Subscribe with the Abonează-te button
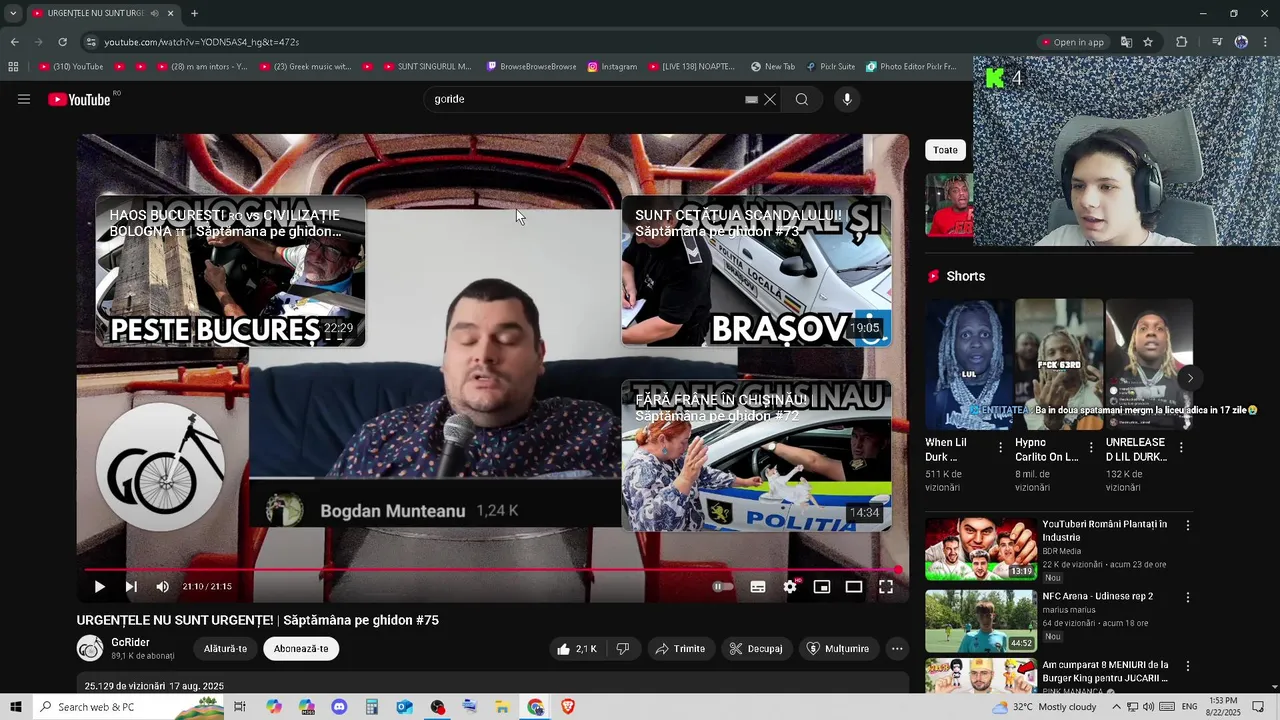This screenshot has height=720, width=1280. pyautogui.click(x=301, y=649)
